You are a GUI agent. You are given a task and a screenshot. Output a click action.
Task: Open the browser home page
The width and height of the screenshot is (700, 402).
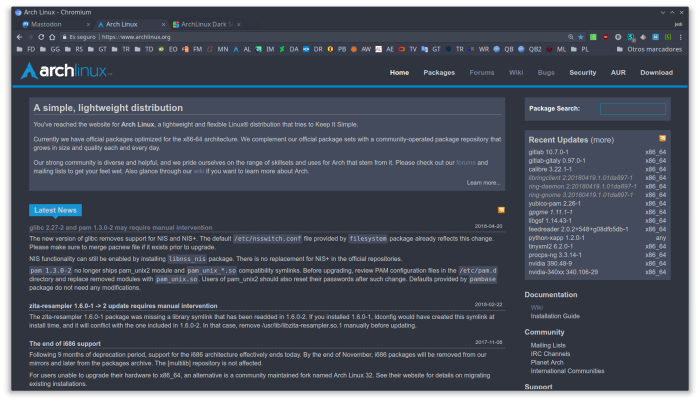click(x=52, y=37)
